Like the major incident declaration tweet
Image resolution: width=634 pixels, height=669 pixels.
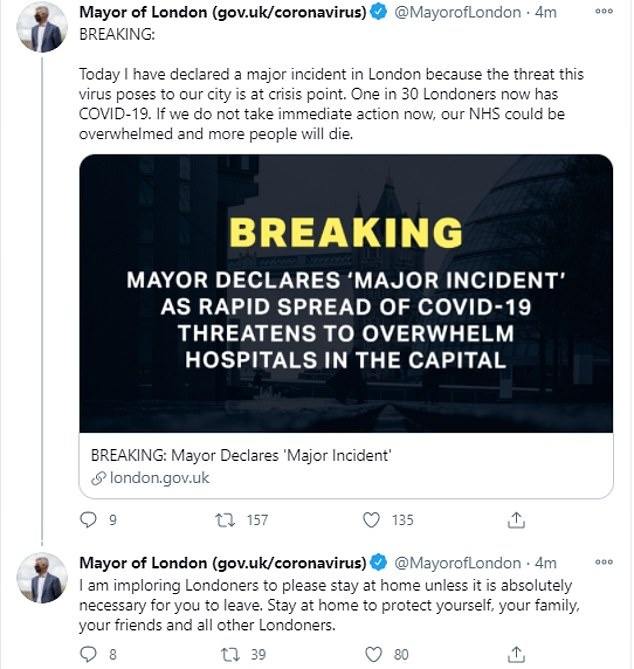click(372, 520)
